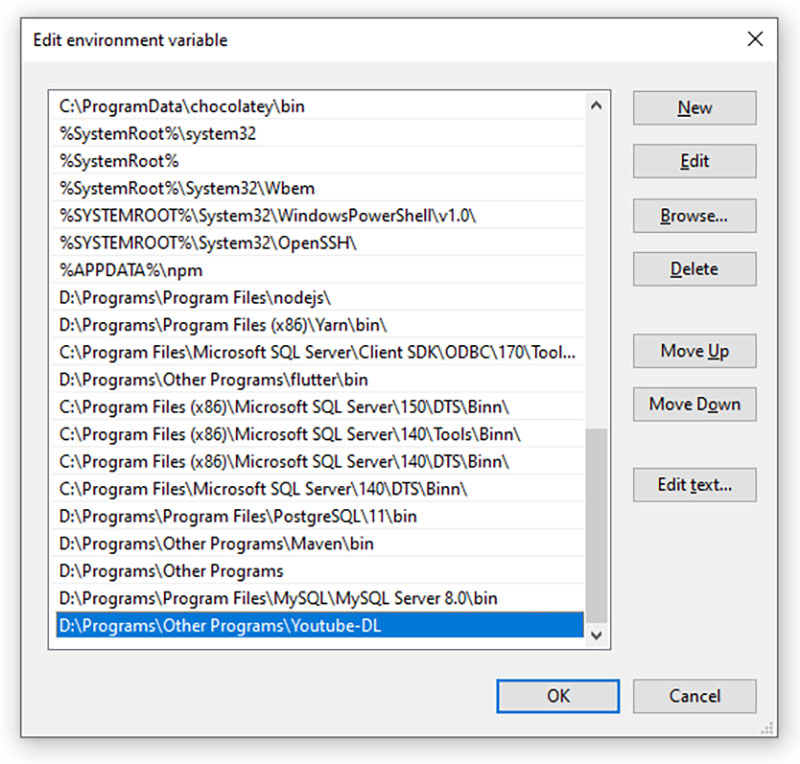Open the Browse dialog
Image resolution: width=800 pixels, height=764 pixels.
click(694, 216)
